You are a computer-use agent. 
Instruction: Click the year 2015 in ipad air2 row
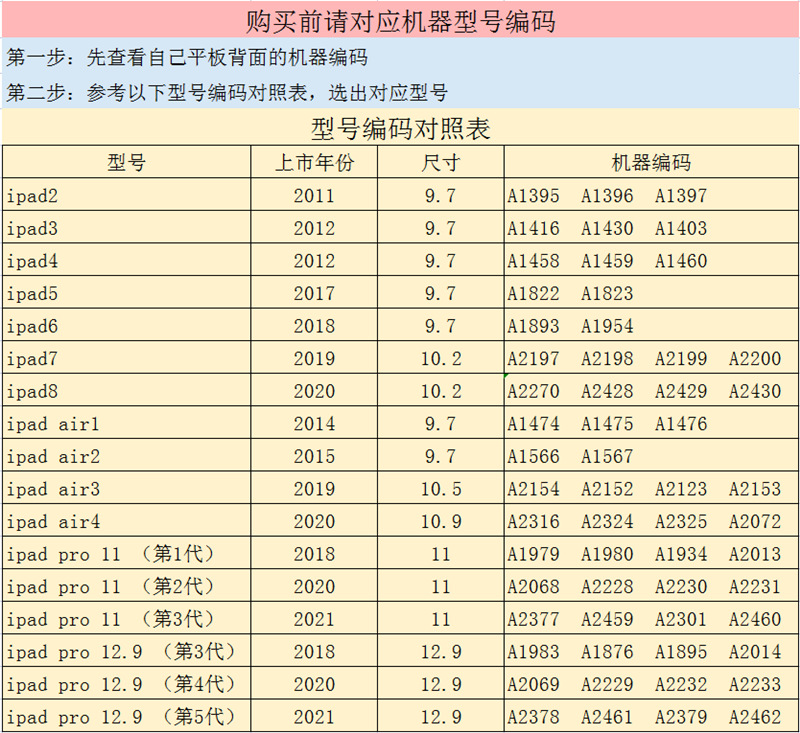[314, 457]
